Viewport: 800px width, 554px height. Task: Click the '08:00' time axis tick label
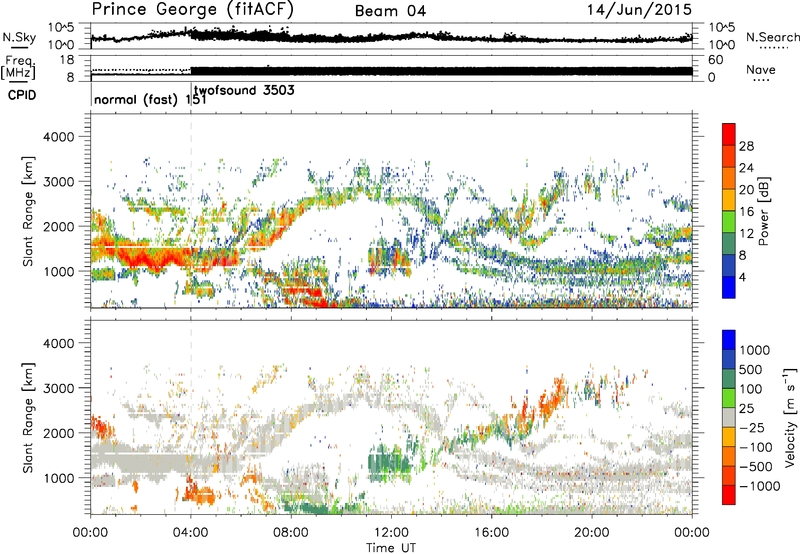[291, 533]
